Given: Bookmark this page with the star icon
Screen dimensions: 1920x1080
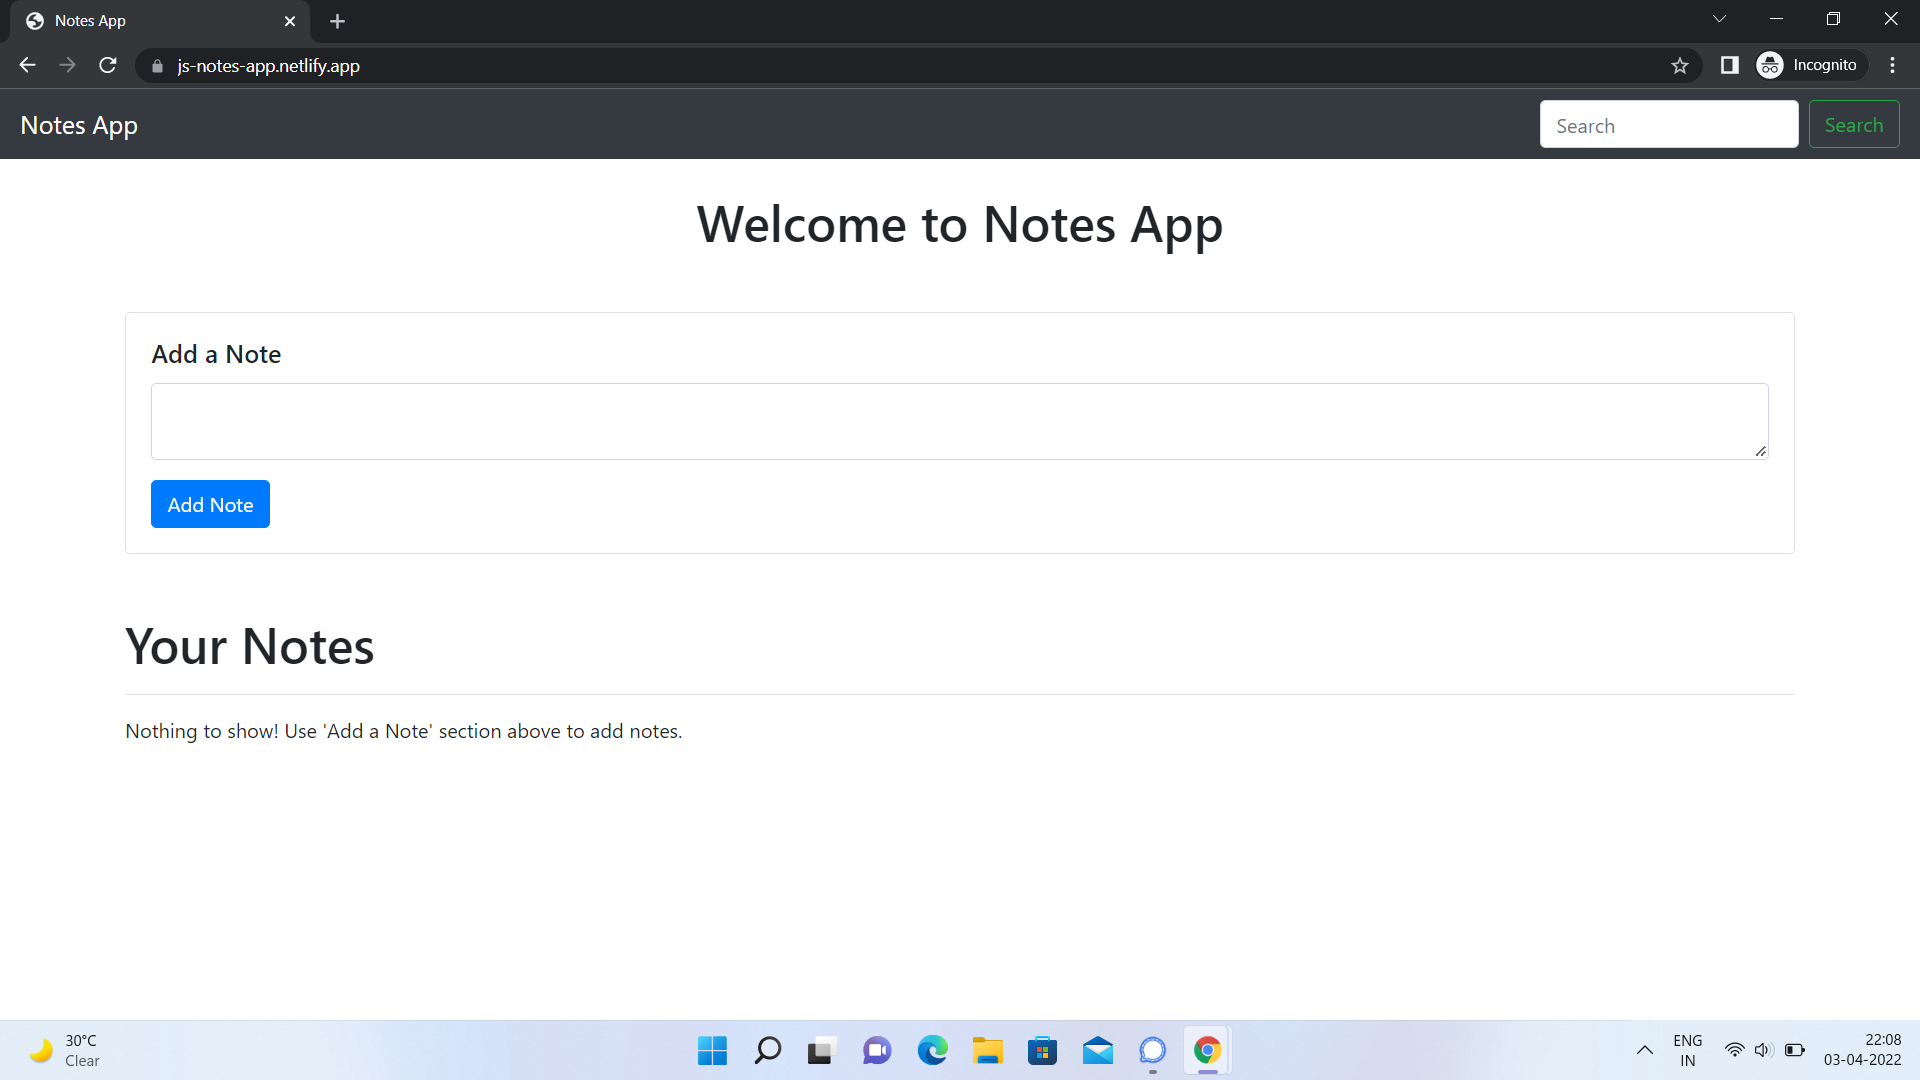Looking at the screenshot, I should (1680, 65).
